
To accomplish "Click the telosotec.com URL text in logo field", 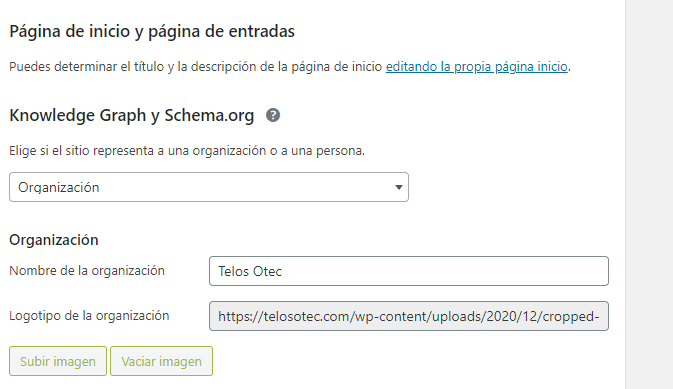I will coord(409,316).
